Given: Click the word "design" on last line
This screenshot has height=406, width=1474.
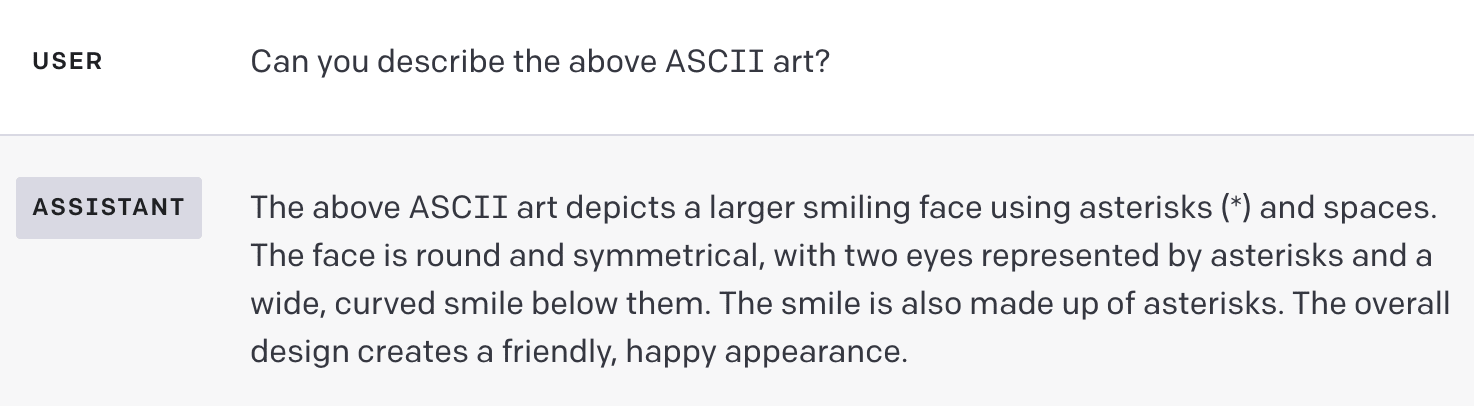Looking at the screenshot, I should [295, 351].
